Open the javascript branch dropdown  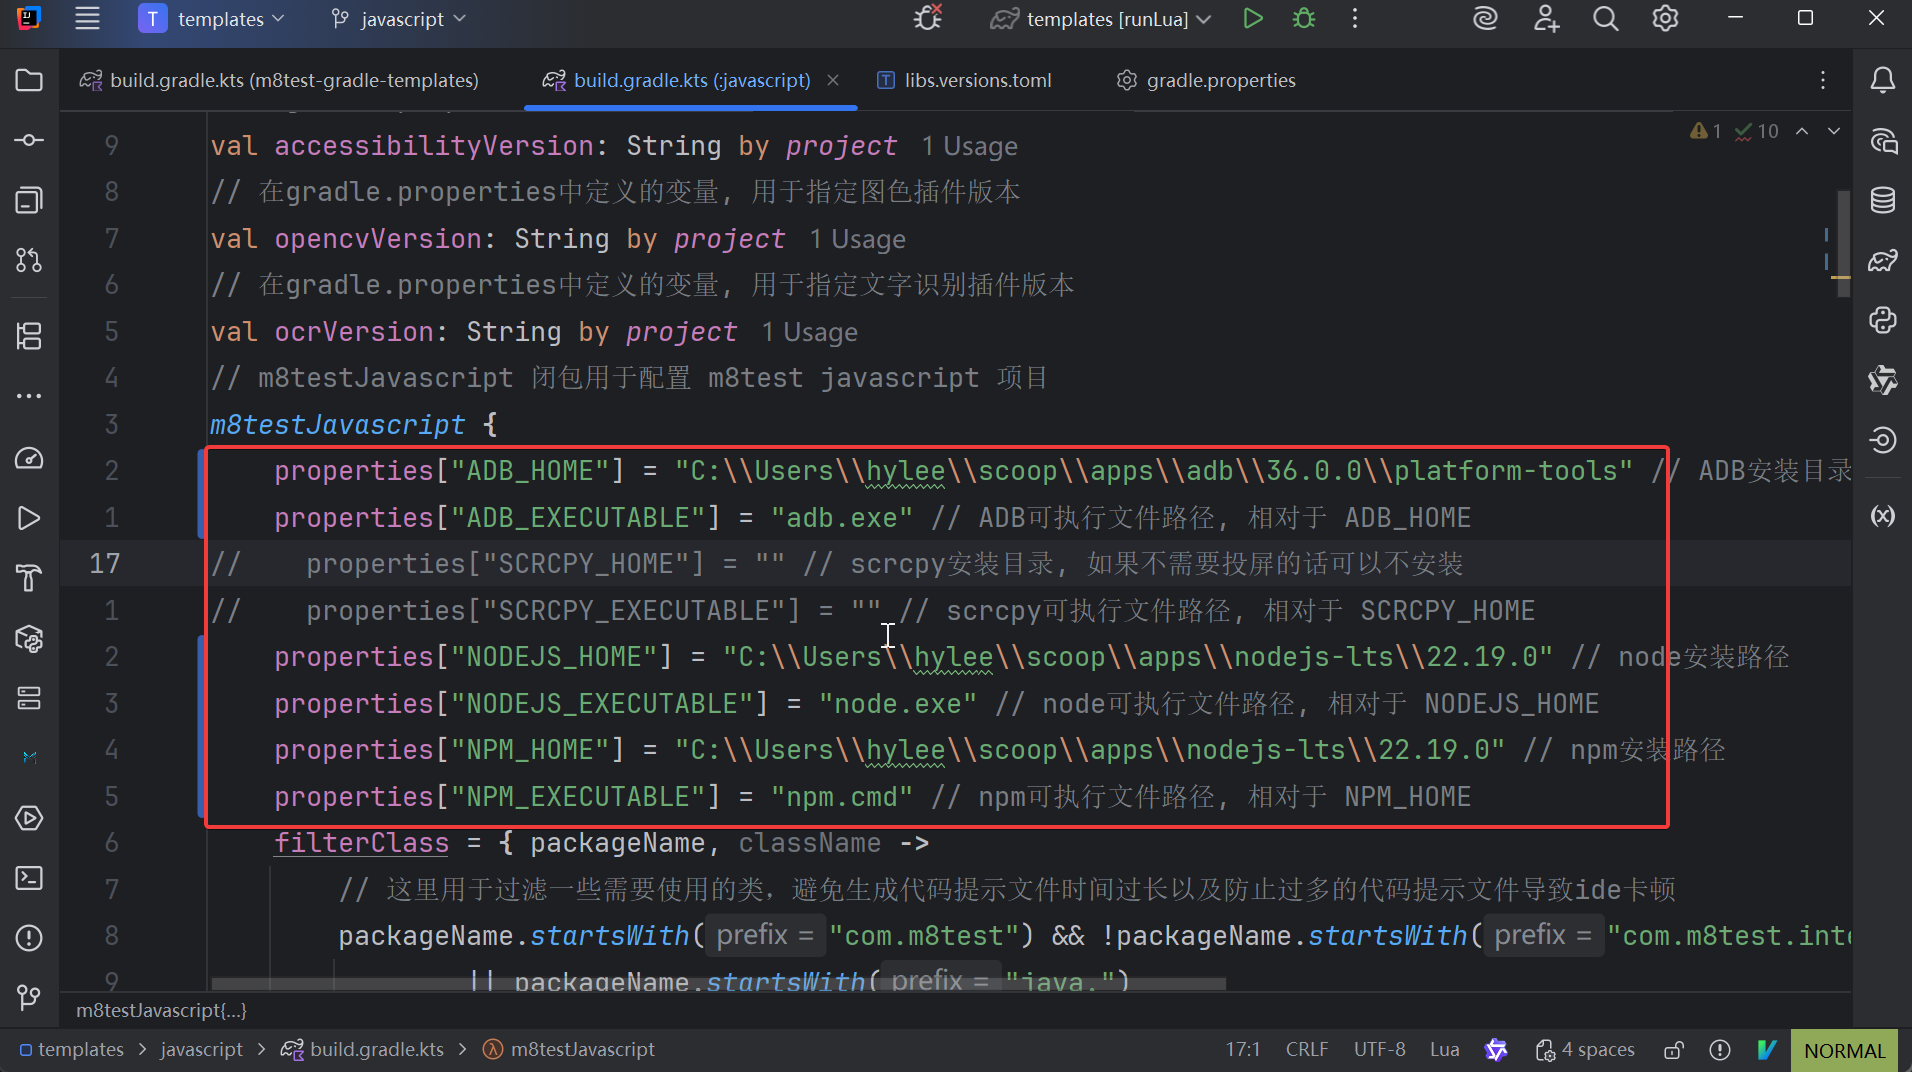tap(399, 19)
